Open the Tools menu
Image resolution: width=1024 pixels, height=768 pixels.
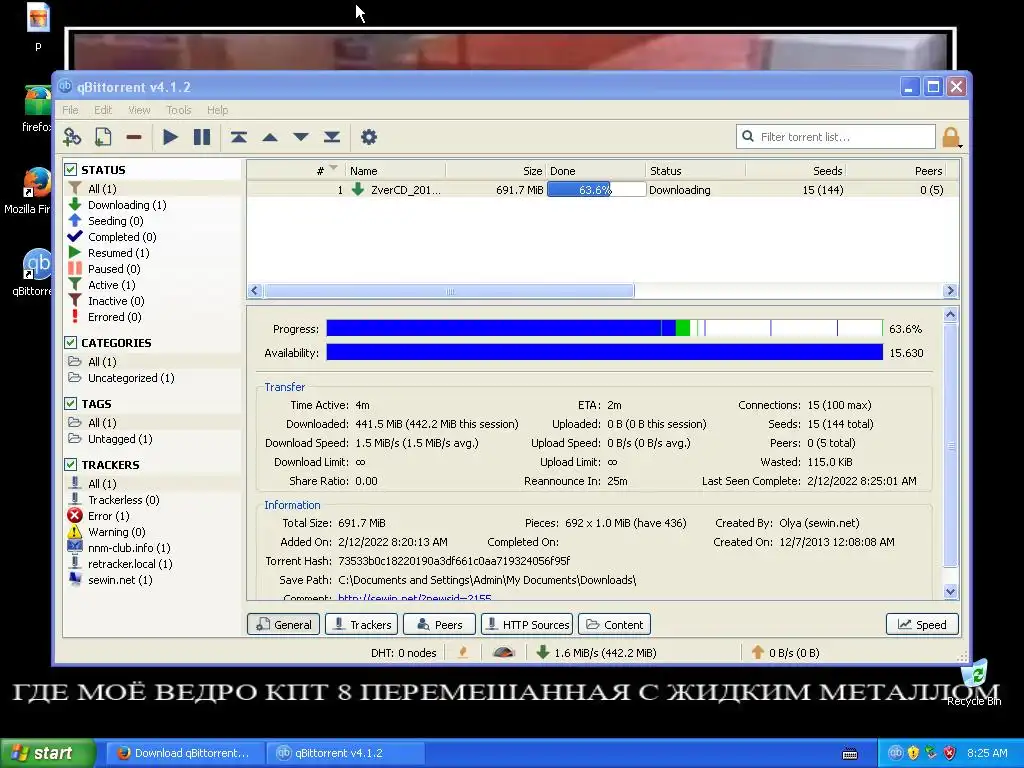pyautogui.click(x=178, y=110)
